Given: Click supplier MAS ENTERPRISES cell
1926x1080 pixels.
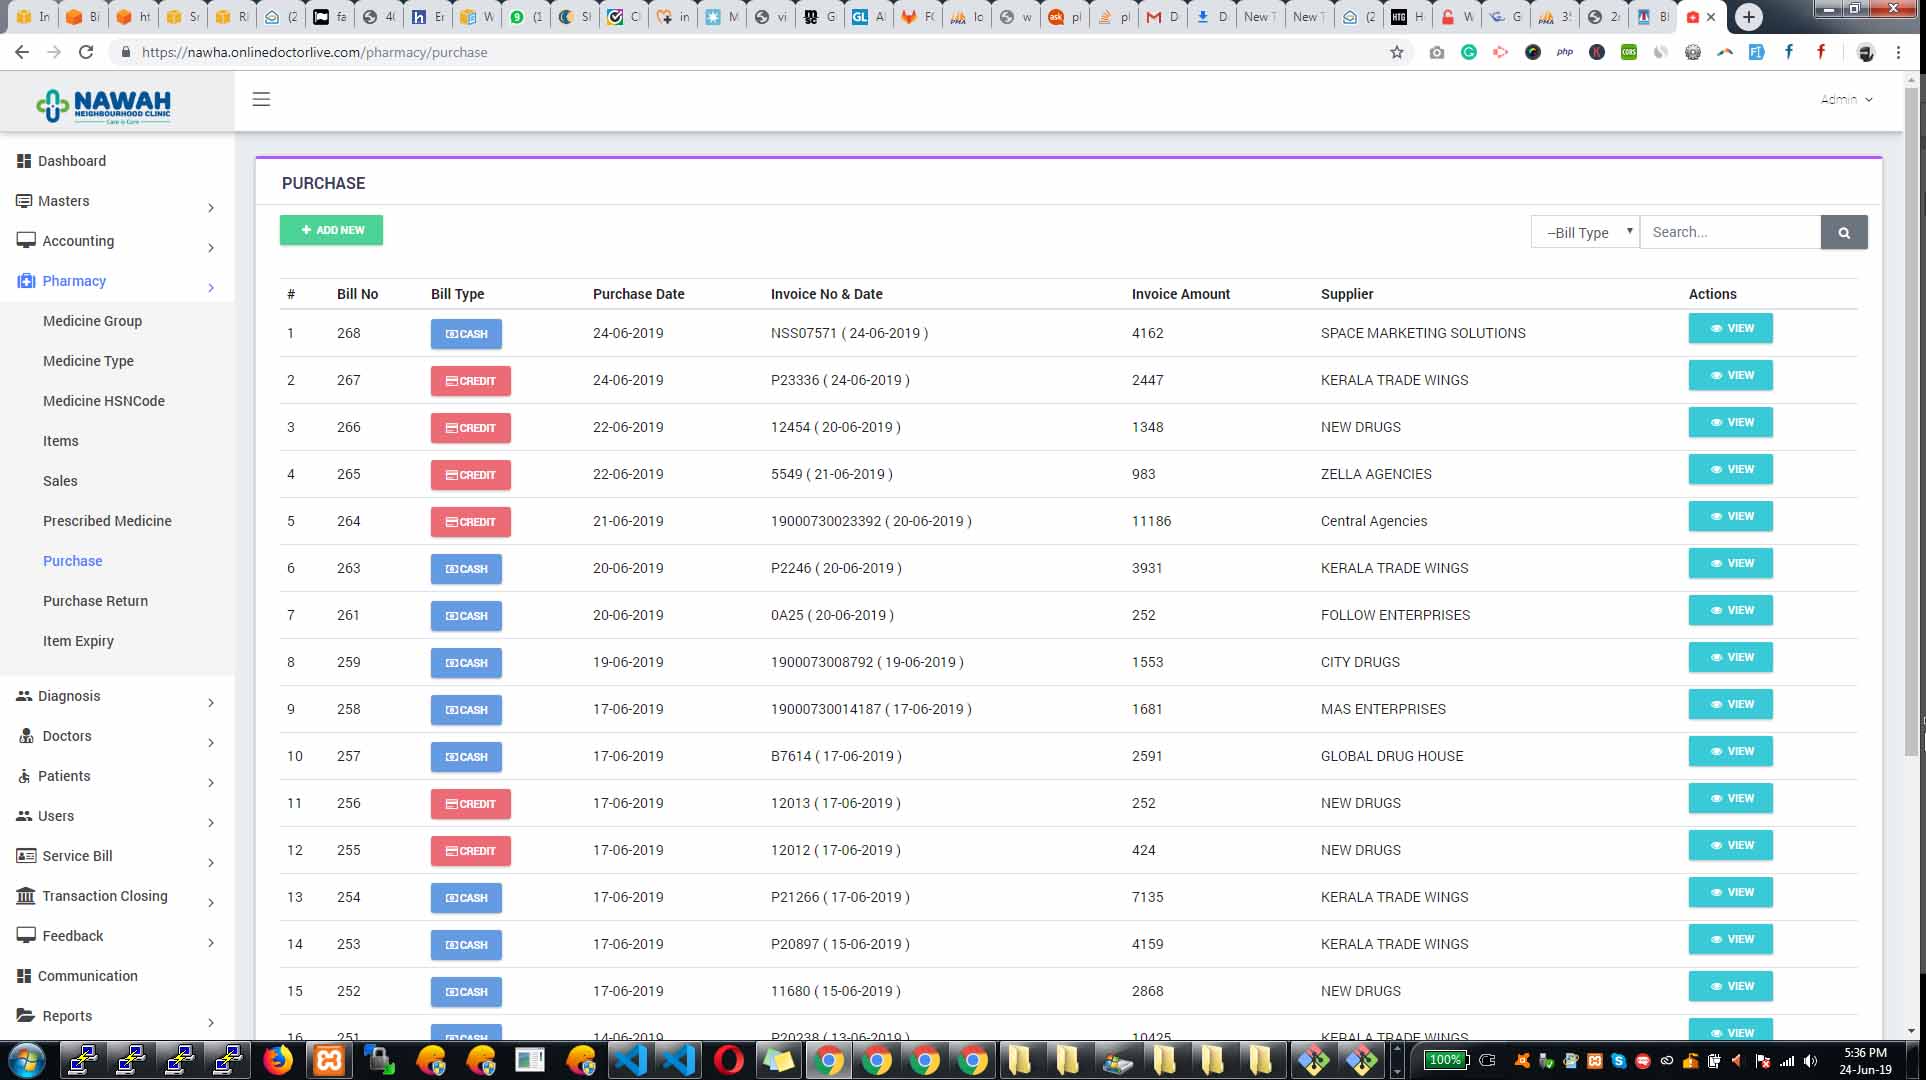Looking at the screenshot, I should coord(1383,709).
